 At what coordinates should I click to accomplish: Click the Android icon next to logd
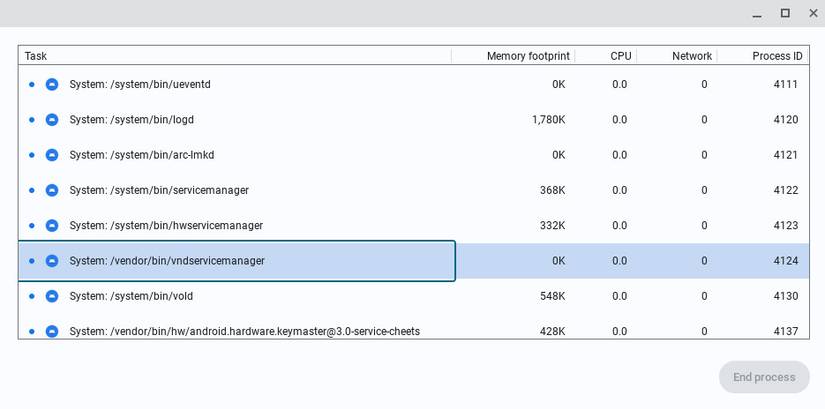click(52, 120)
